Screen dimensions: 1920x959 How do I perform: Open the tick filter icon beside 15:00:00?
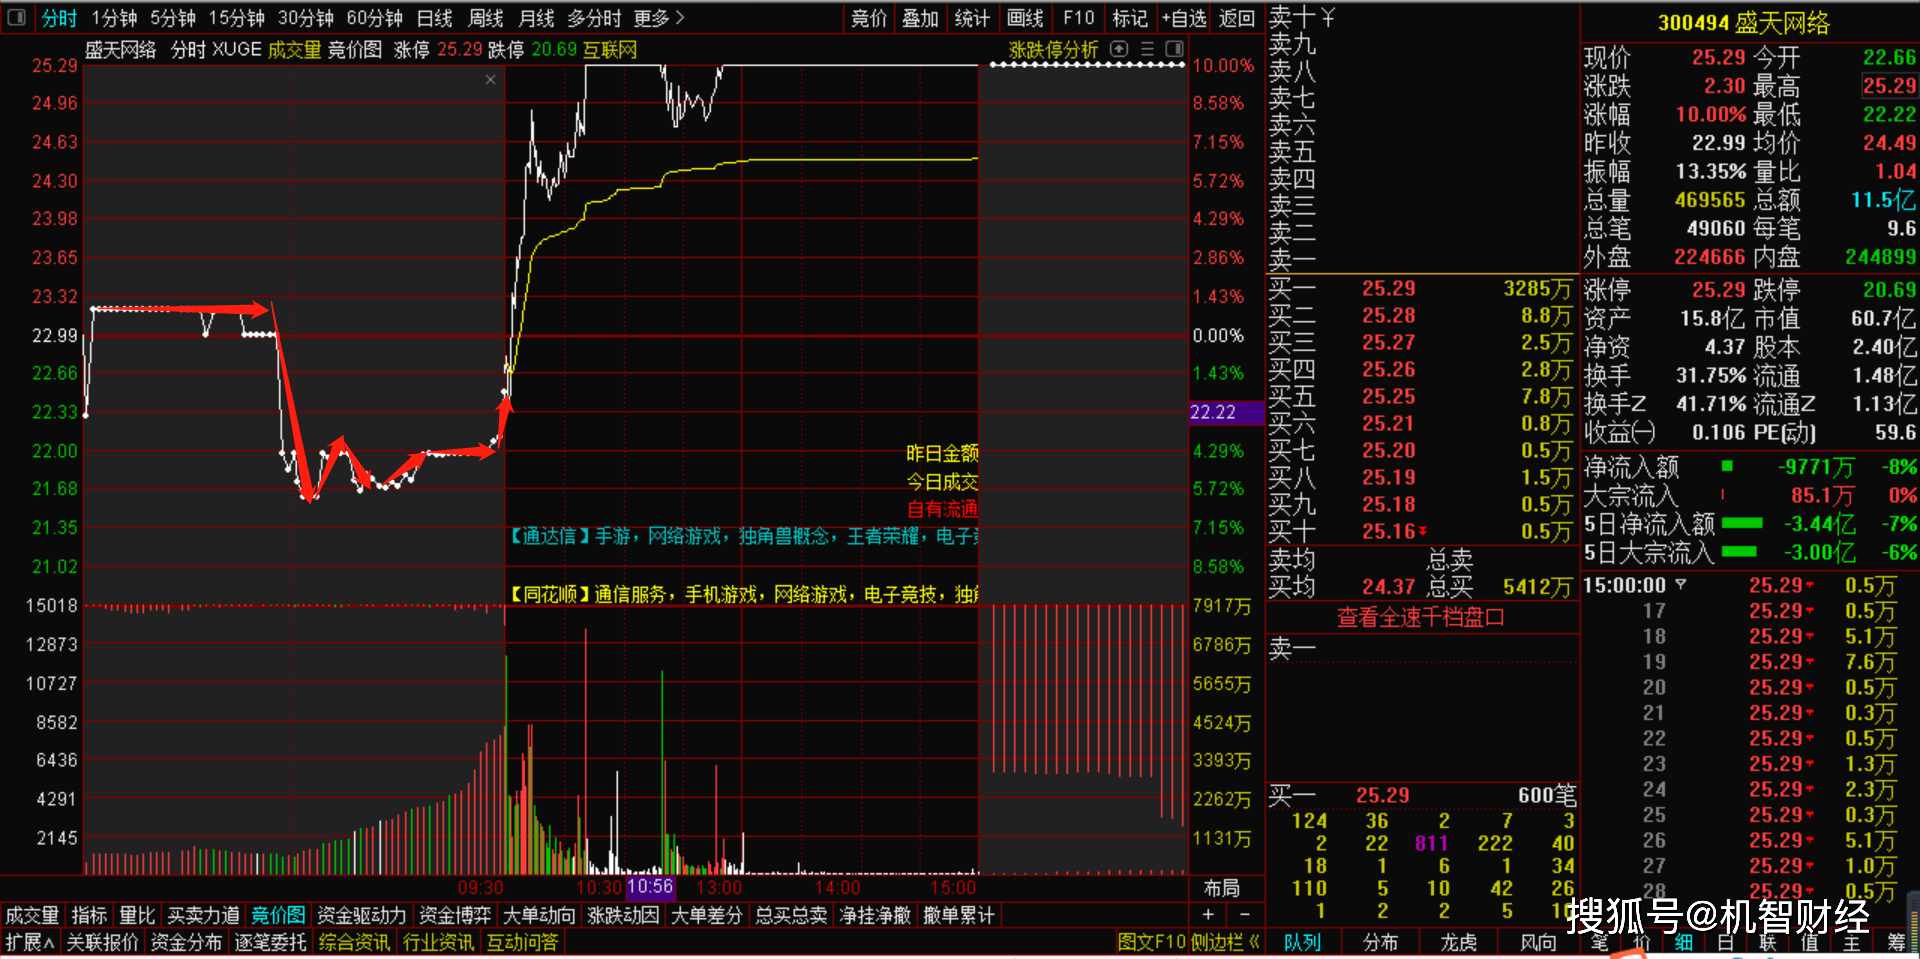(x=1681, y=585)
